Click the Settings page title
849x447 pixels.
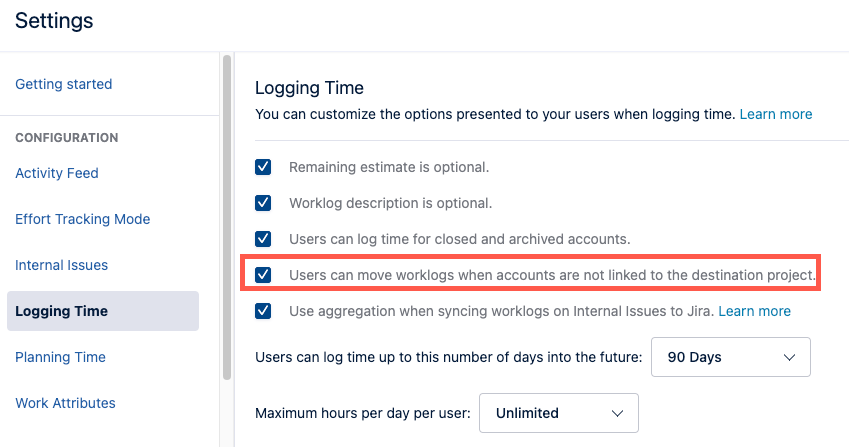(x=54, y=20)
